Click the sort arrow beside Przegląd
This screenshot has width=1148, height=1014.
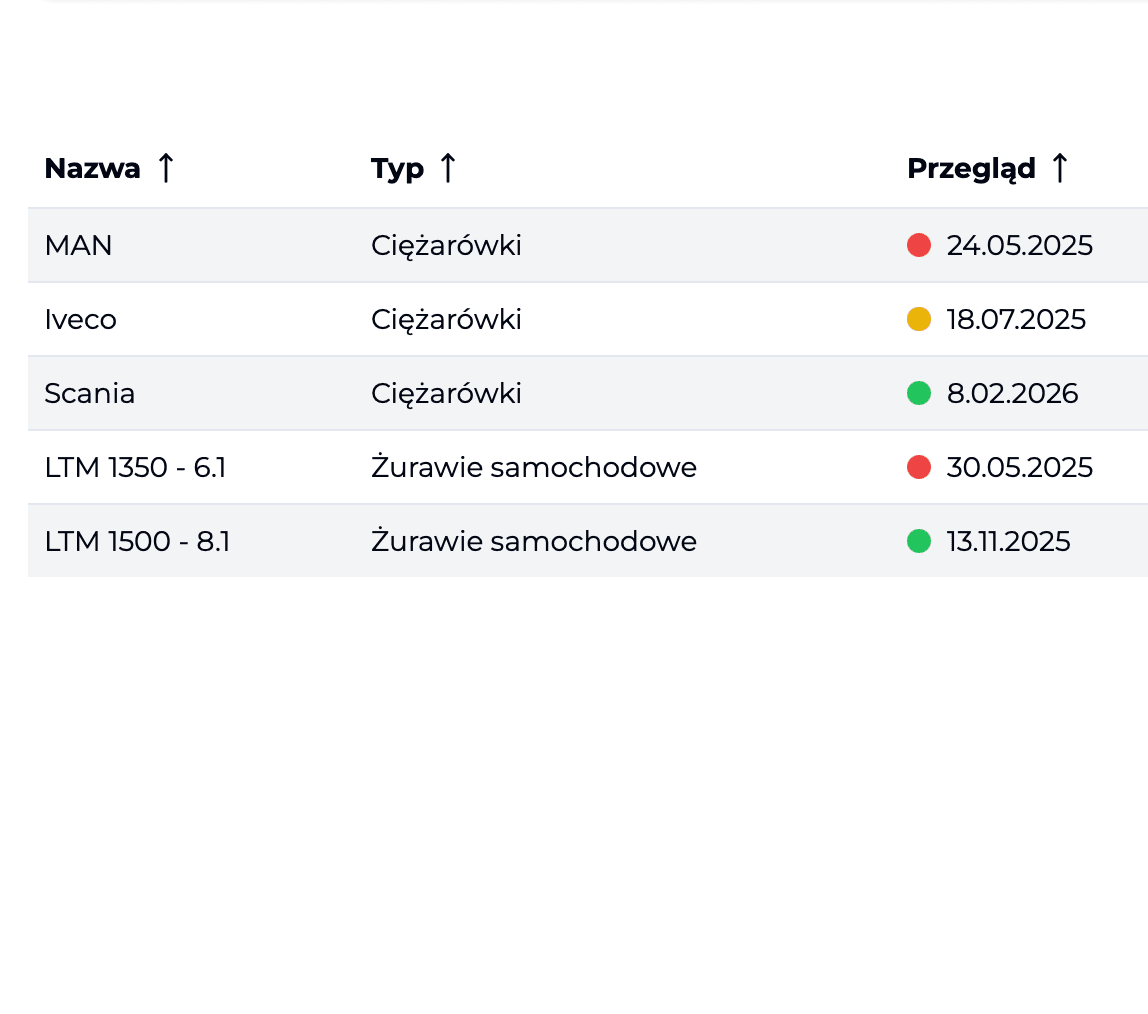click(x=1060, y=167)
